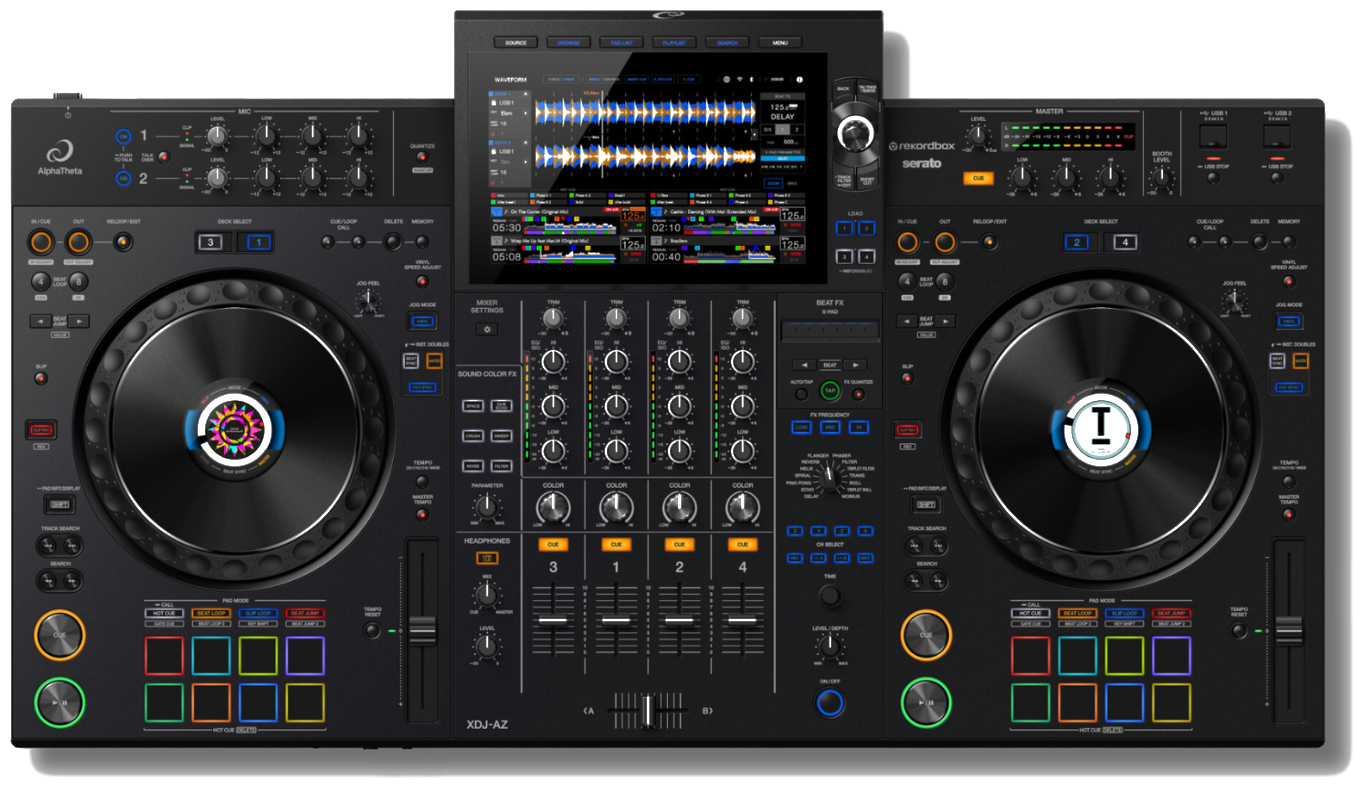Screen dimensions: 1363x788
Task: Step down the beat with the left BEAT arrow
Action: (803, 365)
